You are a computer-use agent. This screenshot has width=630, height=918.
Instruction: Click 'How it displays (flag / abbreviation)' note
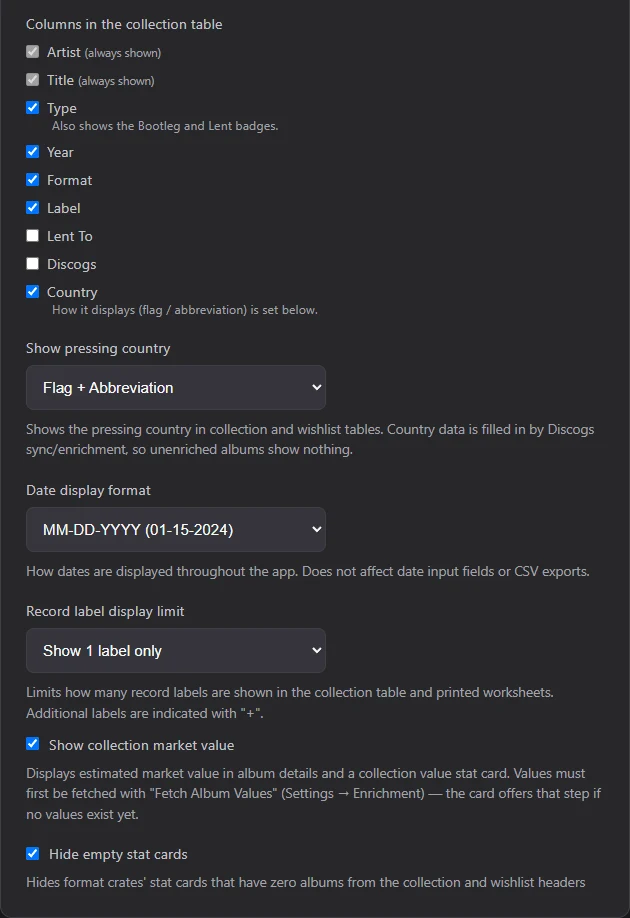coord(184,310)
